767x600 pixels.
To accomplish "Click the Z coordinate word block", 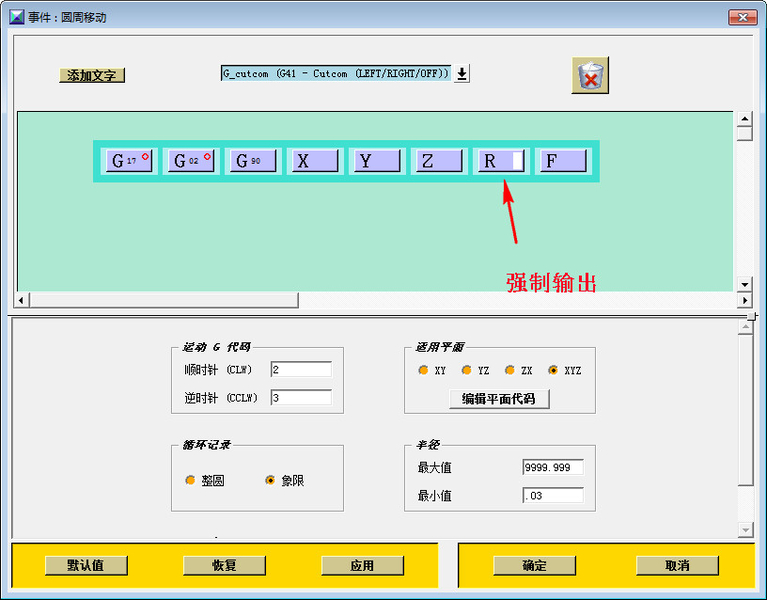I will coord(439,161).
